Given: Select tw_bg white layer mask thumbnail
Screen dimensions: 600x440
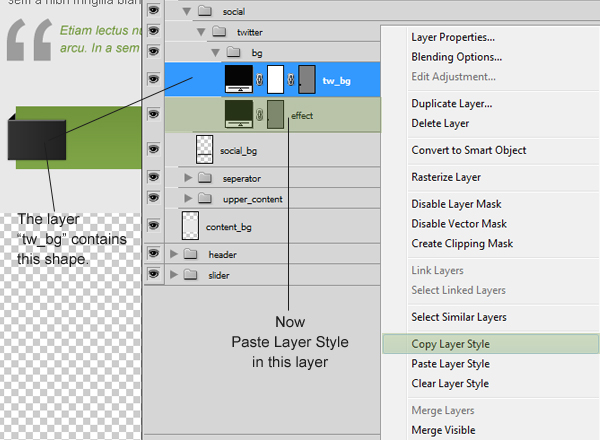Looking at the screenshot, I should point(276,79).
